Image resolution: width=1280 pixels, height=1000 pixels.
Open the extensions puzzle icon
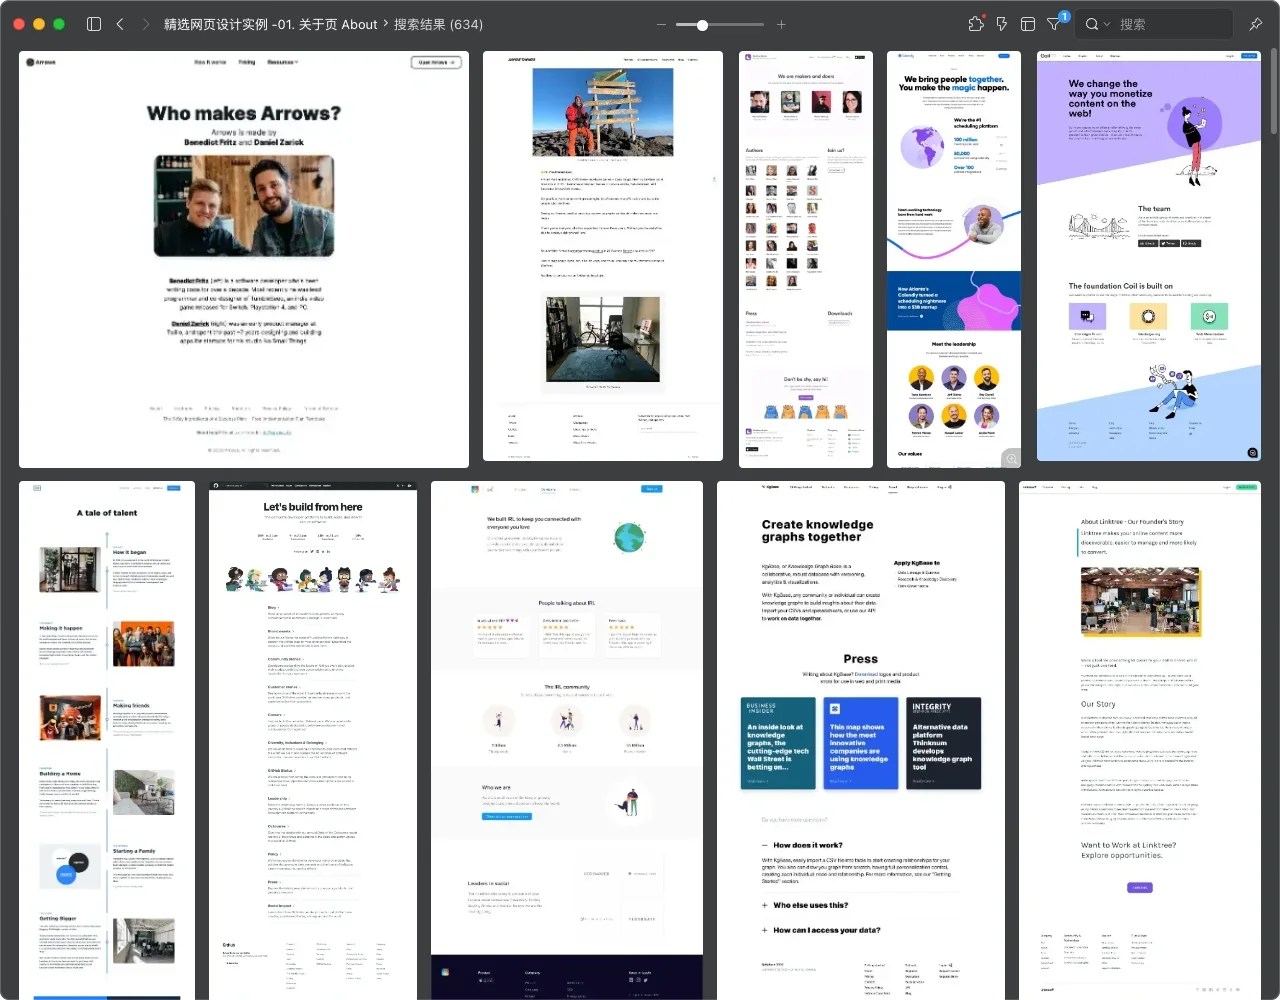point(976,24)
